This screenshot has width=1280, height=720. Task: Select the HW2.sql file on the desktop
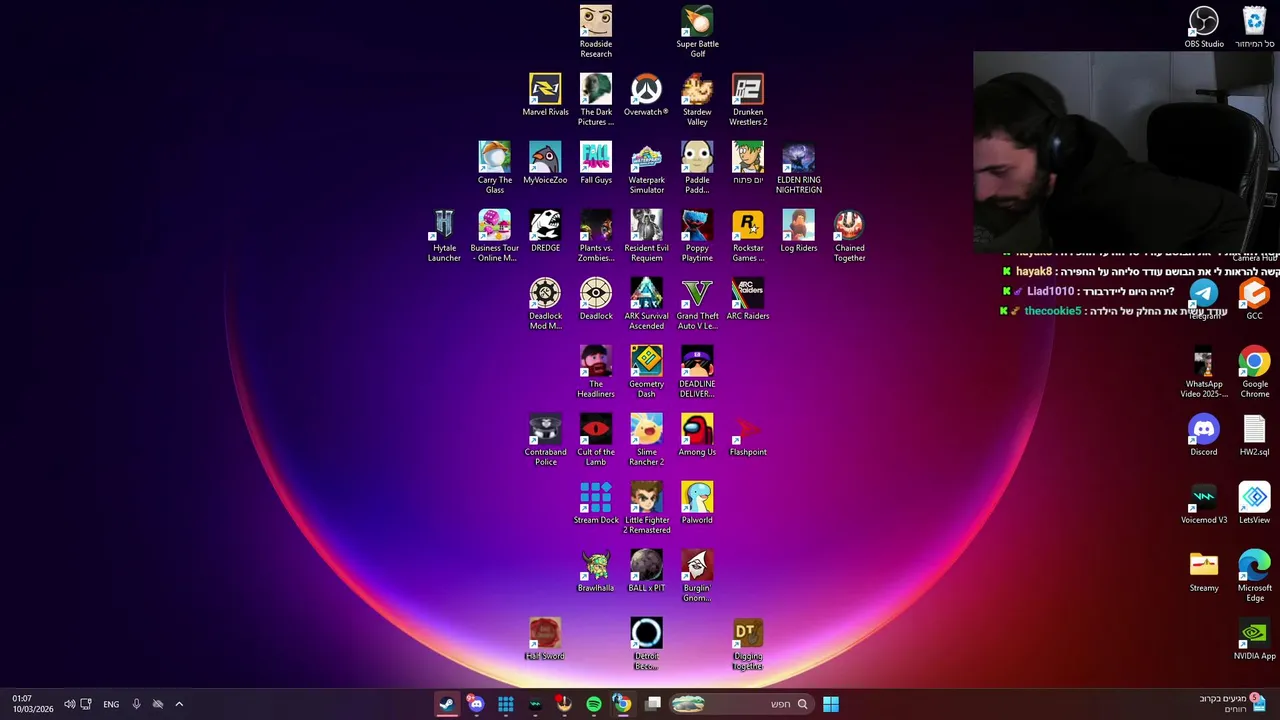pyautogui.click(x=1254, y=435)
